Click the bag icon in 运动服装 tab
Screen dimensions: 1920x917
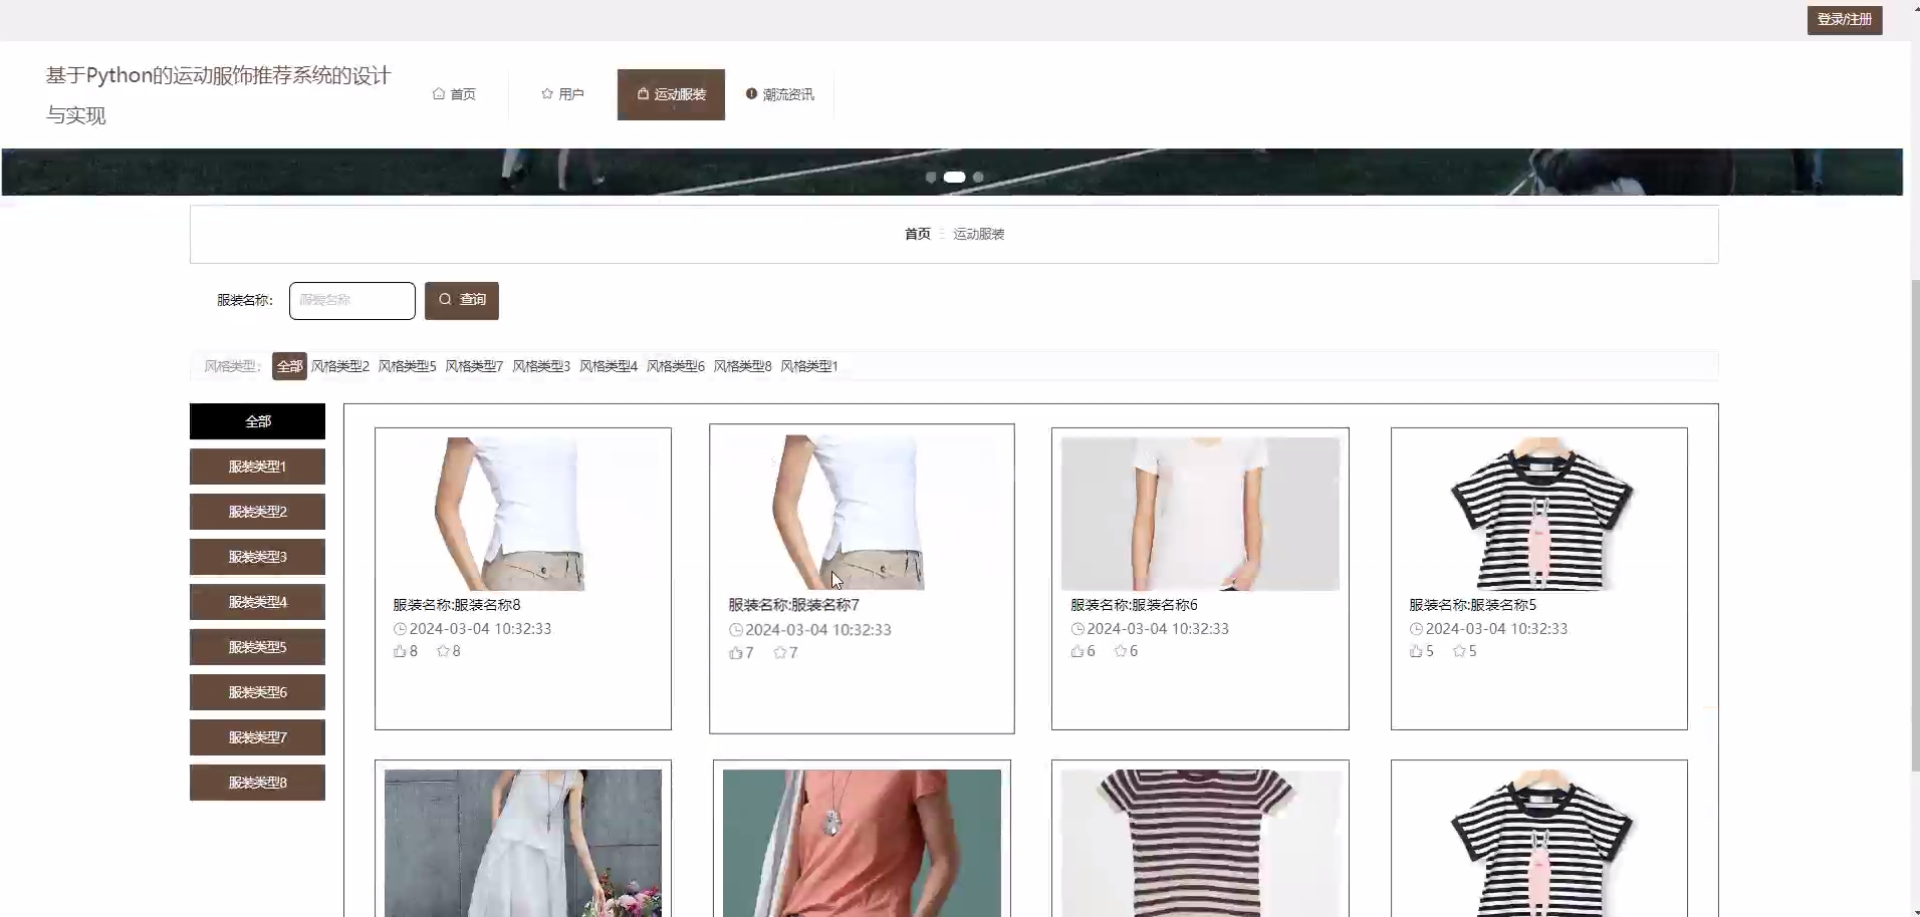pos(643,94)
